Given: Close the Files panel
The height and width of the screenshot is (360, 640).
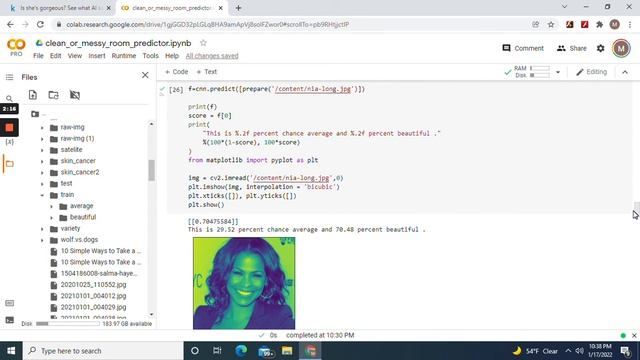Looking at the screenshot, I should pyautogui.click(x=145, y=75).
